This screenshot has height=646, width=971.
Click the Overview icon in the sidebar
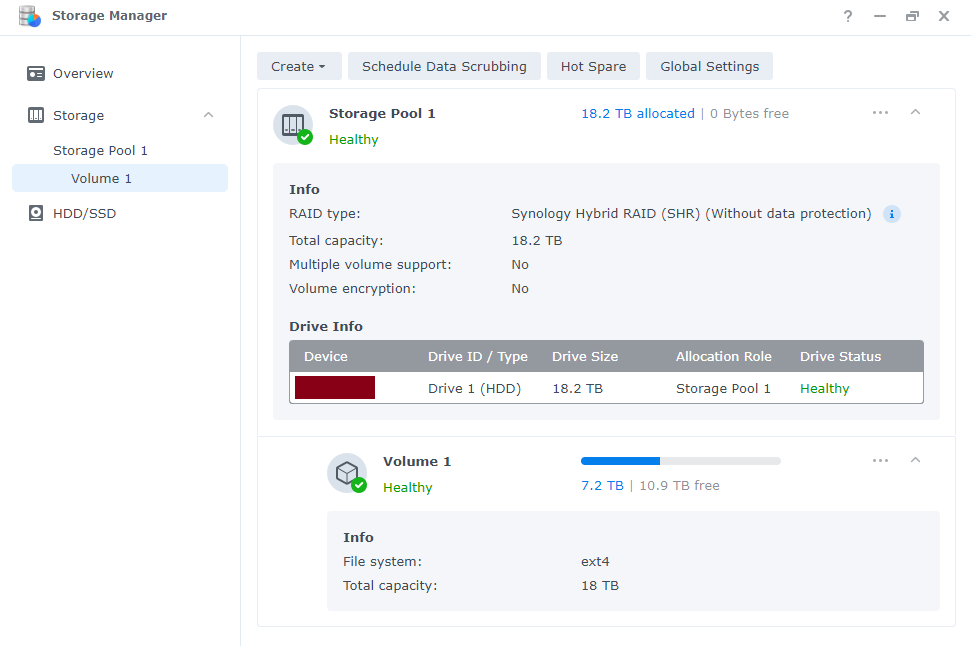36,73
